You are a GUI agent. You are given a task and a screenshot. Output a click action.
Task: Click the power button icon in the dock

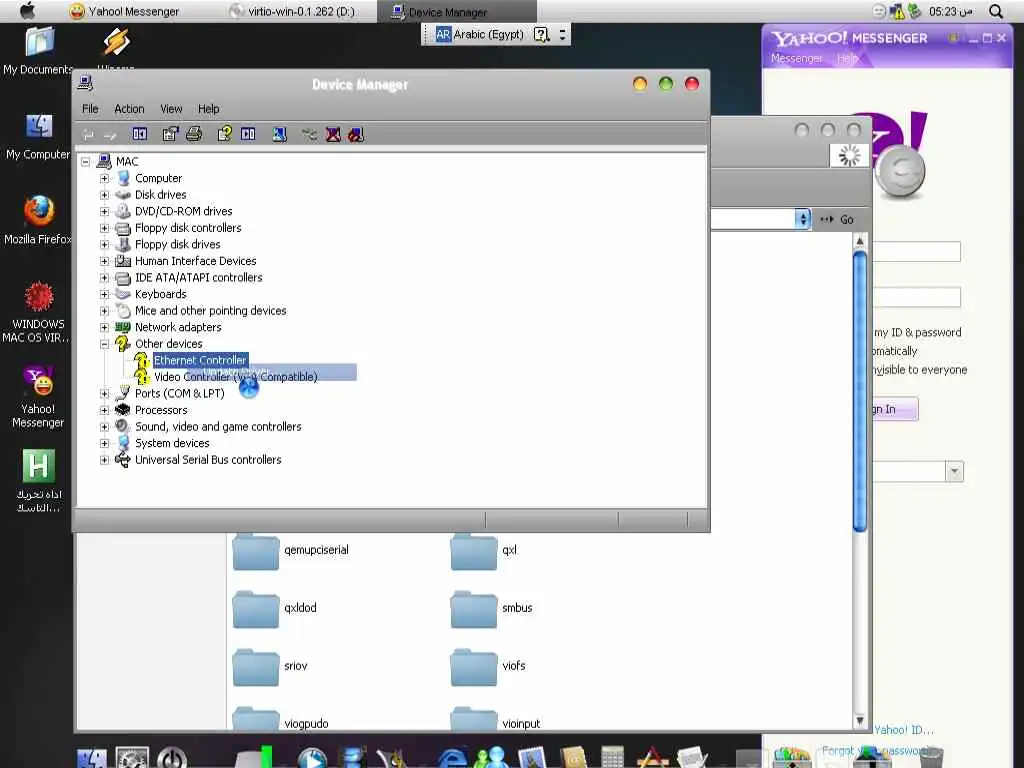(x=172, y=758)
